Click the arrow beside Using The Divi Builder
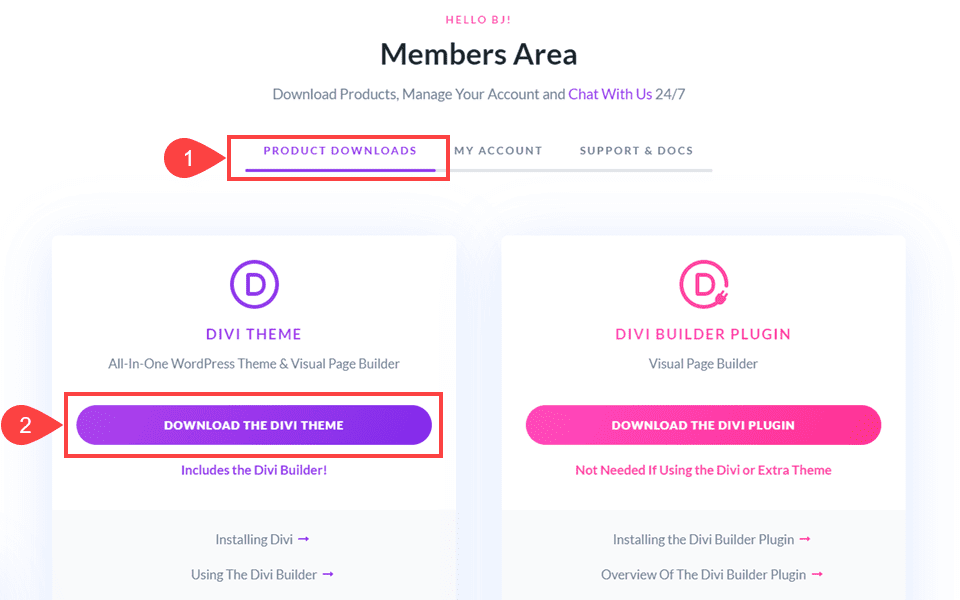This screenshot has width=960, height=600. [328, 574]
